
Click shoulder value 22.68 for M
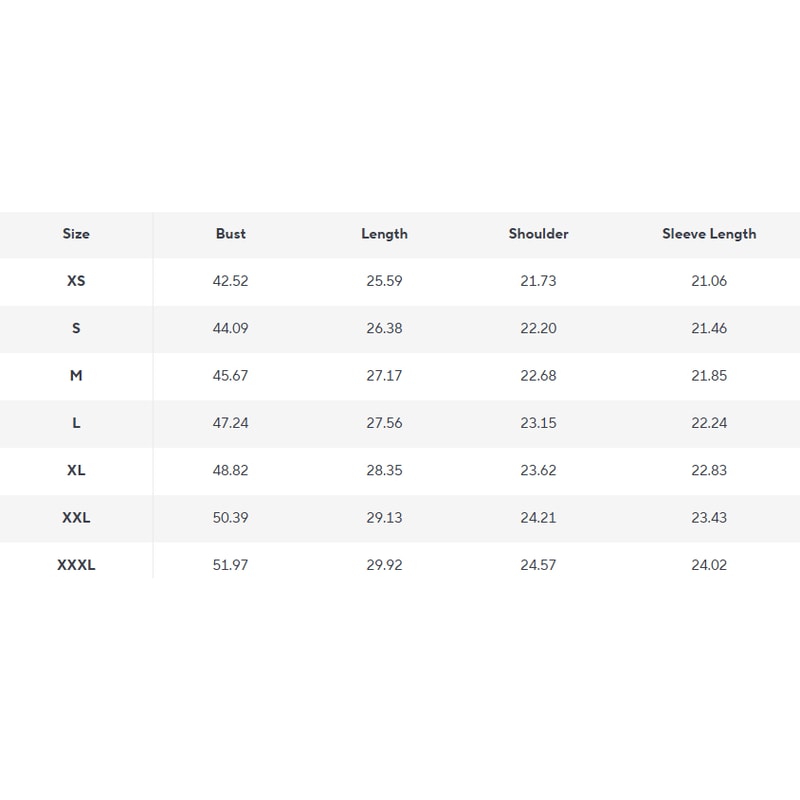click(x=538, y=376)
